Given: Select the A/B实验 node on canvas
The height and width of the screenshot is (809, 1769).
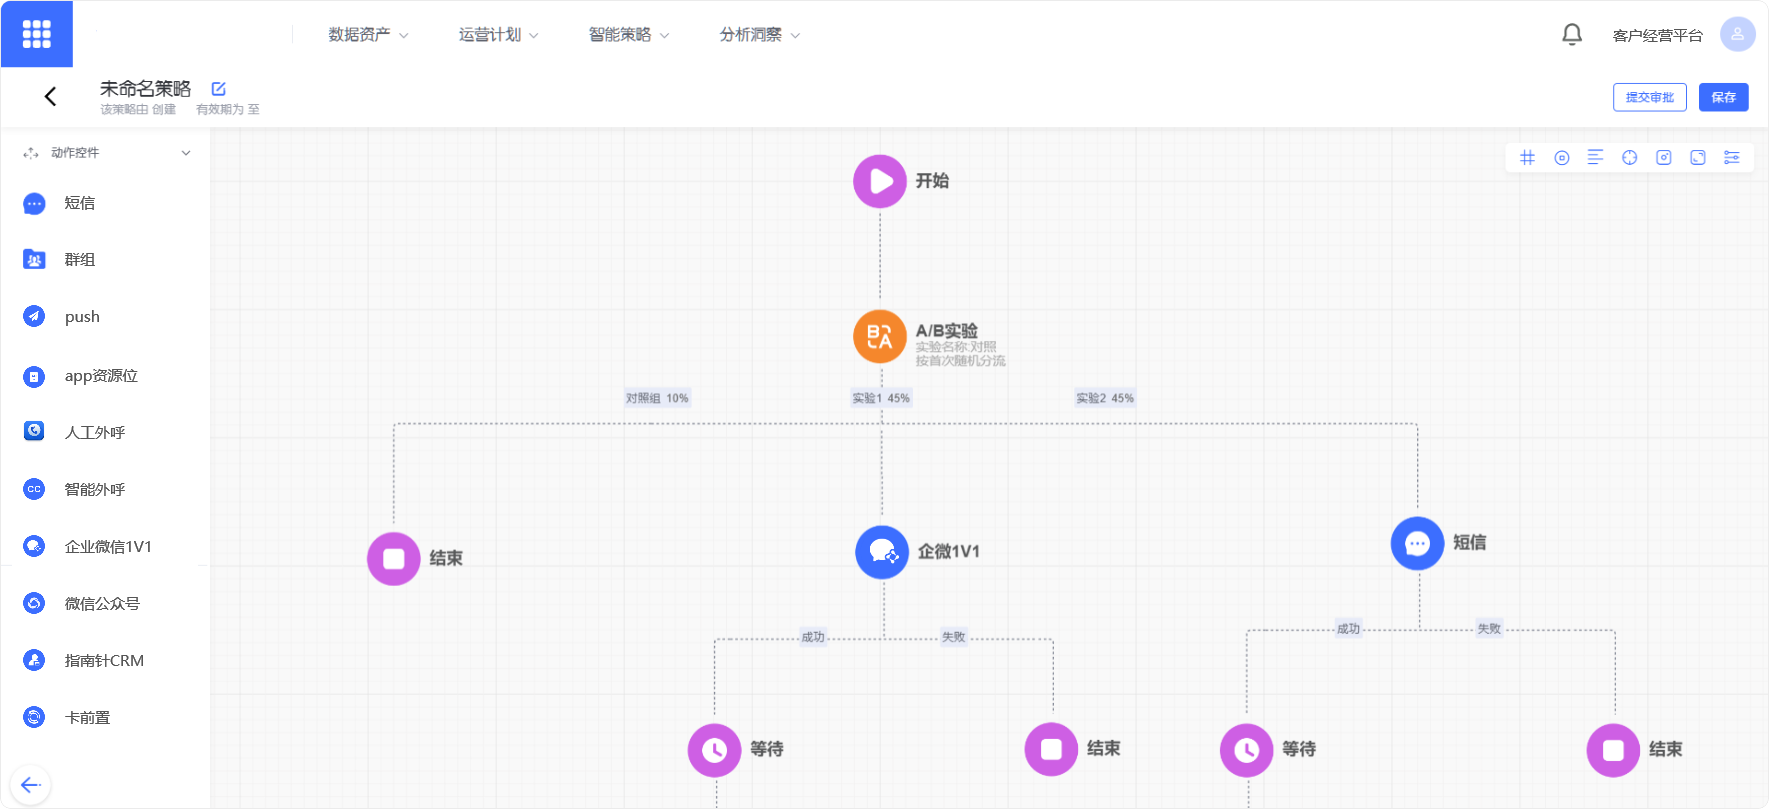Looking at the screenshot, I should (x=880, y=337).
